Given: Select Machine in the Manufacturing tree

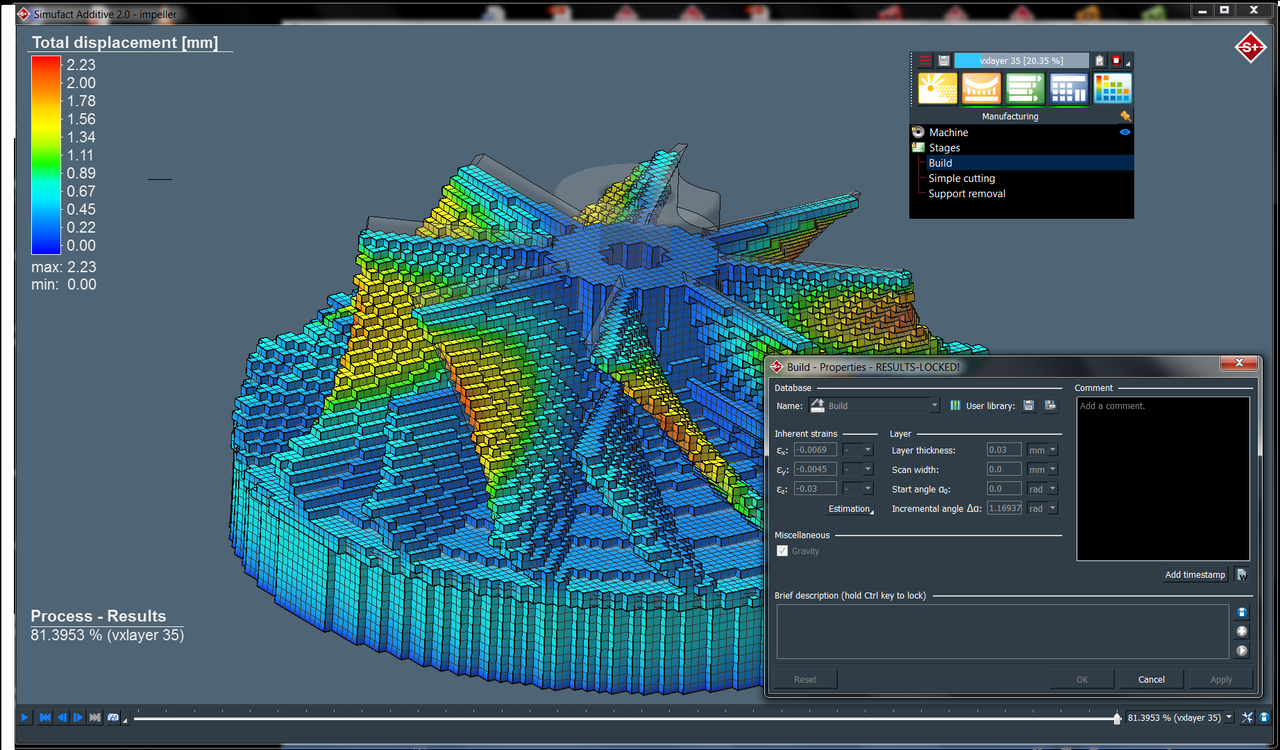Looking at the screenshot, I should [948, 132].
